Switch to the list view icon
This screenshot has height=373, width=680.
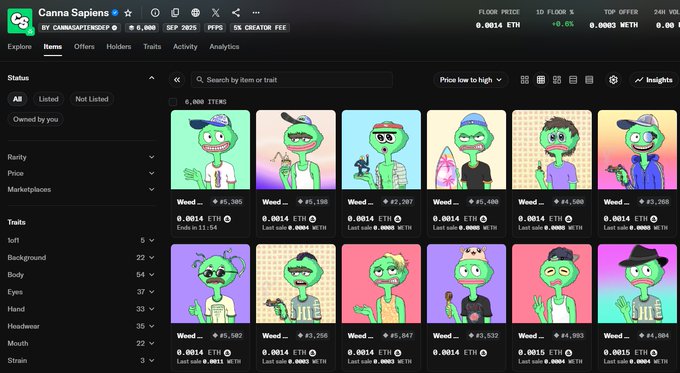point(573,80)
